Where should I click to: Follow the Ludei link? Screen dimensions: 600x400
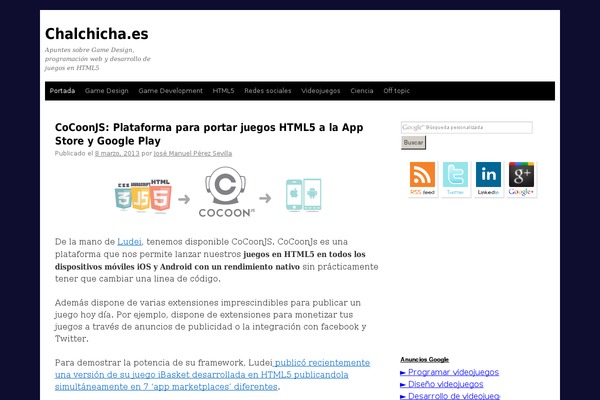(129, 242)
